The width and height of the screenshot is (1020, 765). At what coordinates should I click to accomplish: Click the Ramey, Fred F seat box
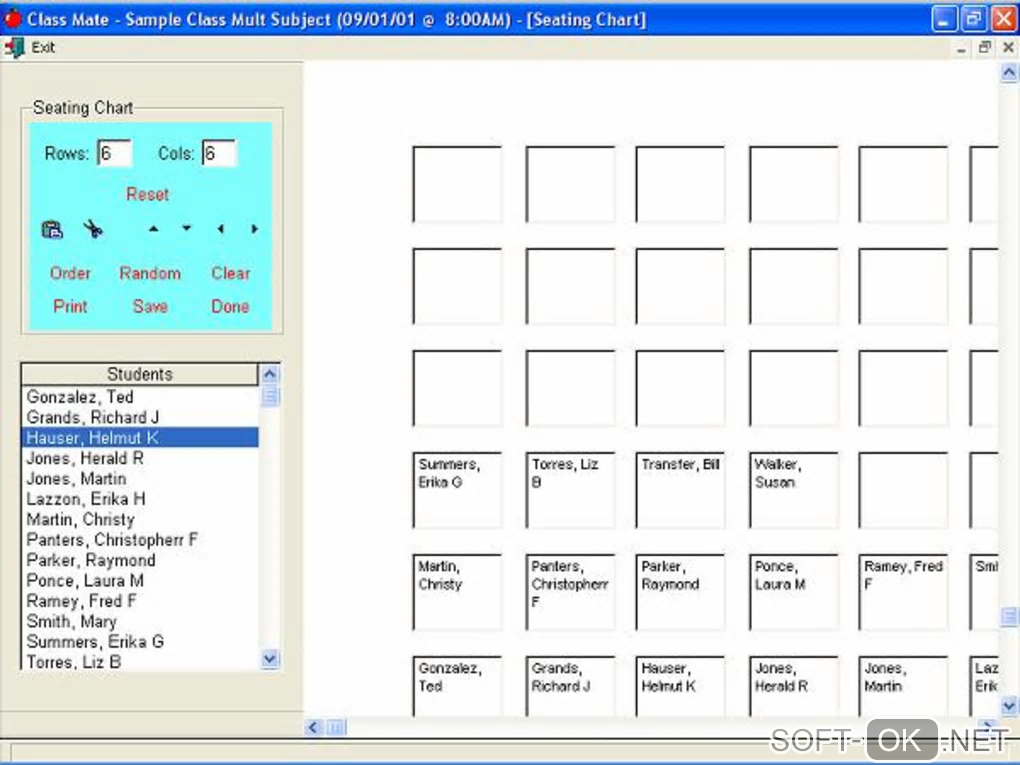tap(904, 593)
